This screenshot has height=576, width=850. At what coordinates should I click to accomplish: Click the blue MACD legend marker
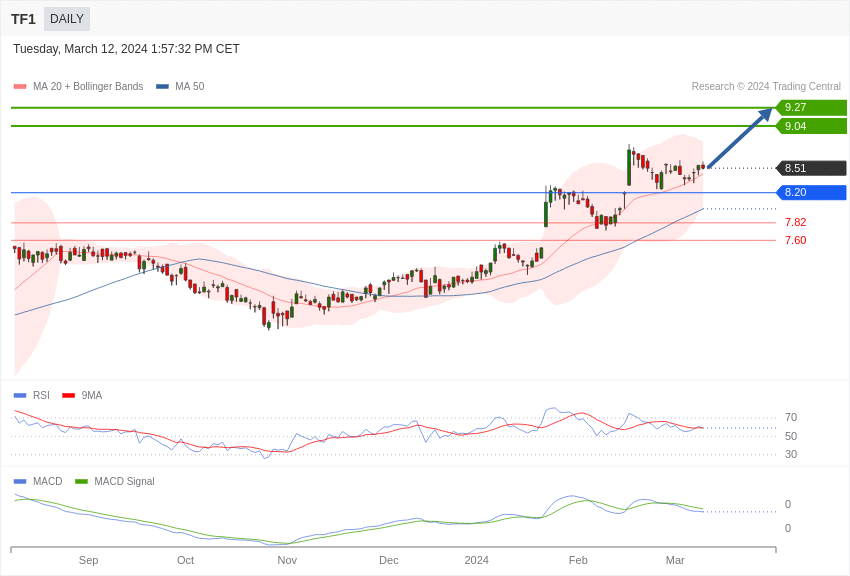20,481
